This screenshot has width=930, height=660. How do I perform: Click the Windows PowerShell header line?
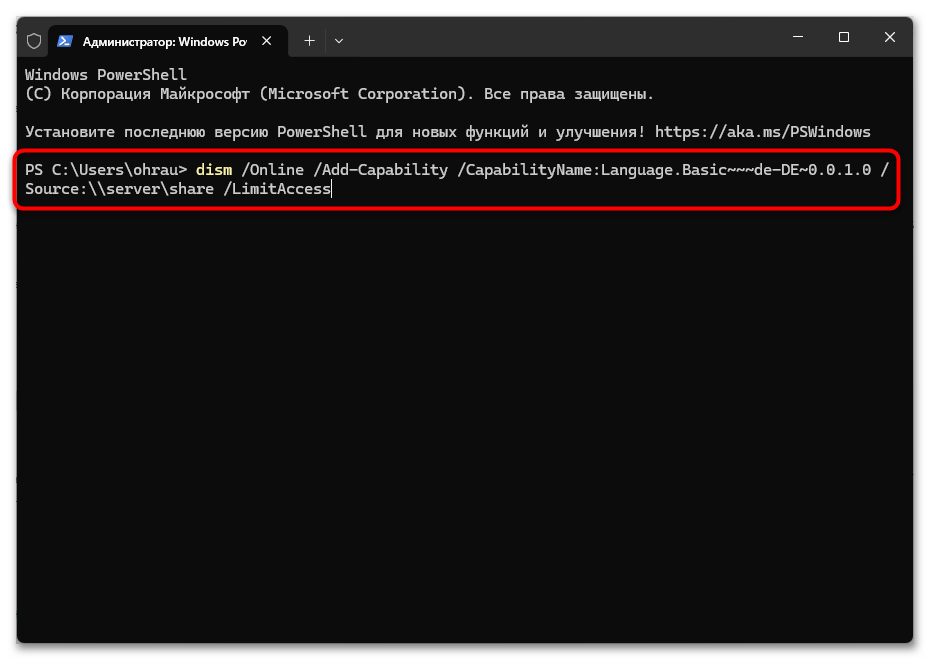pyautogui.click(x=106, y=75)
